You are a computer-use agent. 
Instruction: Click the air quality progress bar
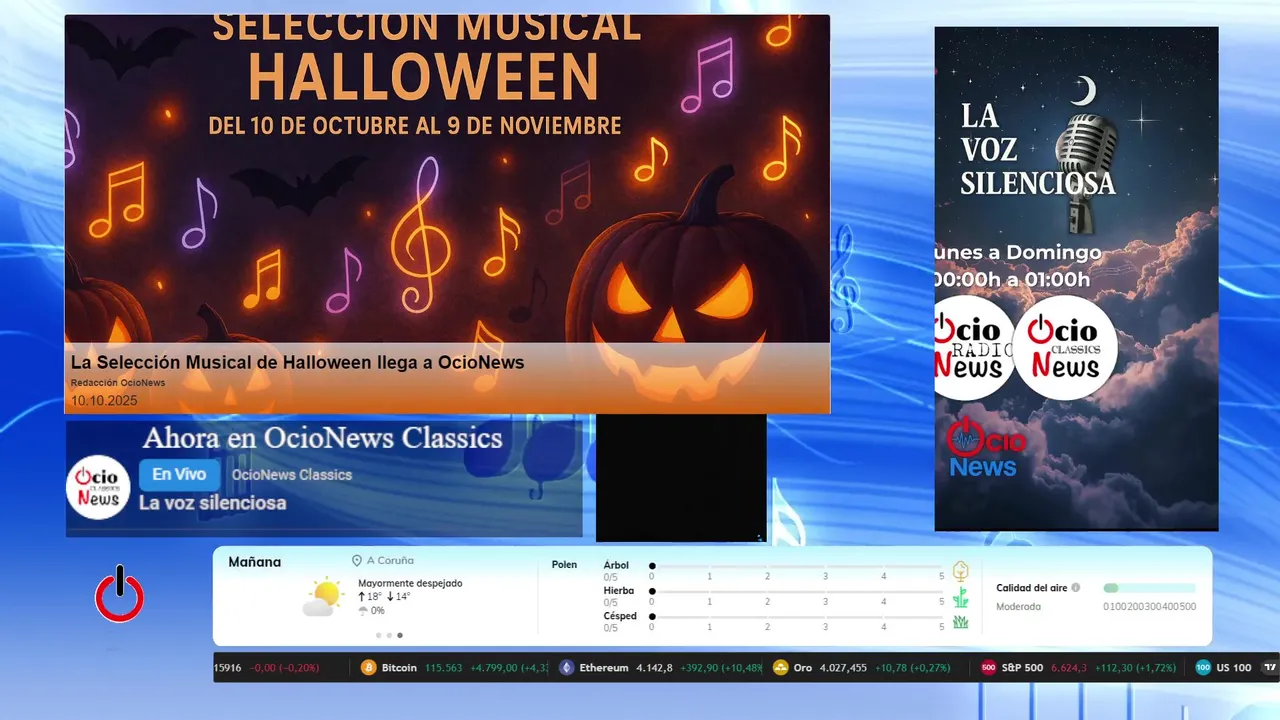pos(1149,588)
